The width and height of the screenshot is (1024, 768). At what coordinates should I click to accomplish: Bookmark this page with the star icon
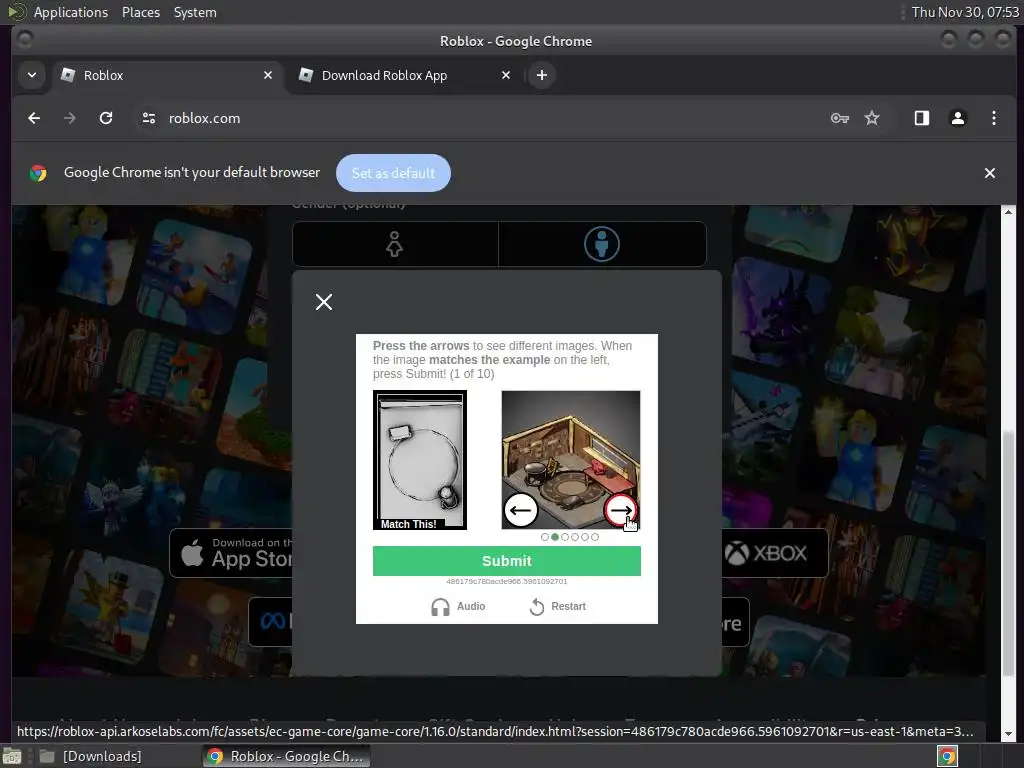click(872, 118)
